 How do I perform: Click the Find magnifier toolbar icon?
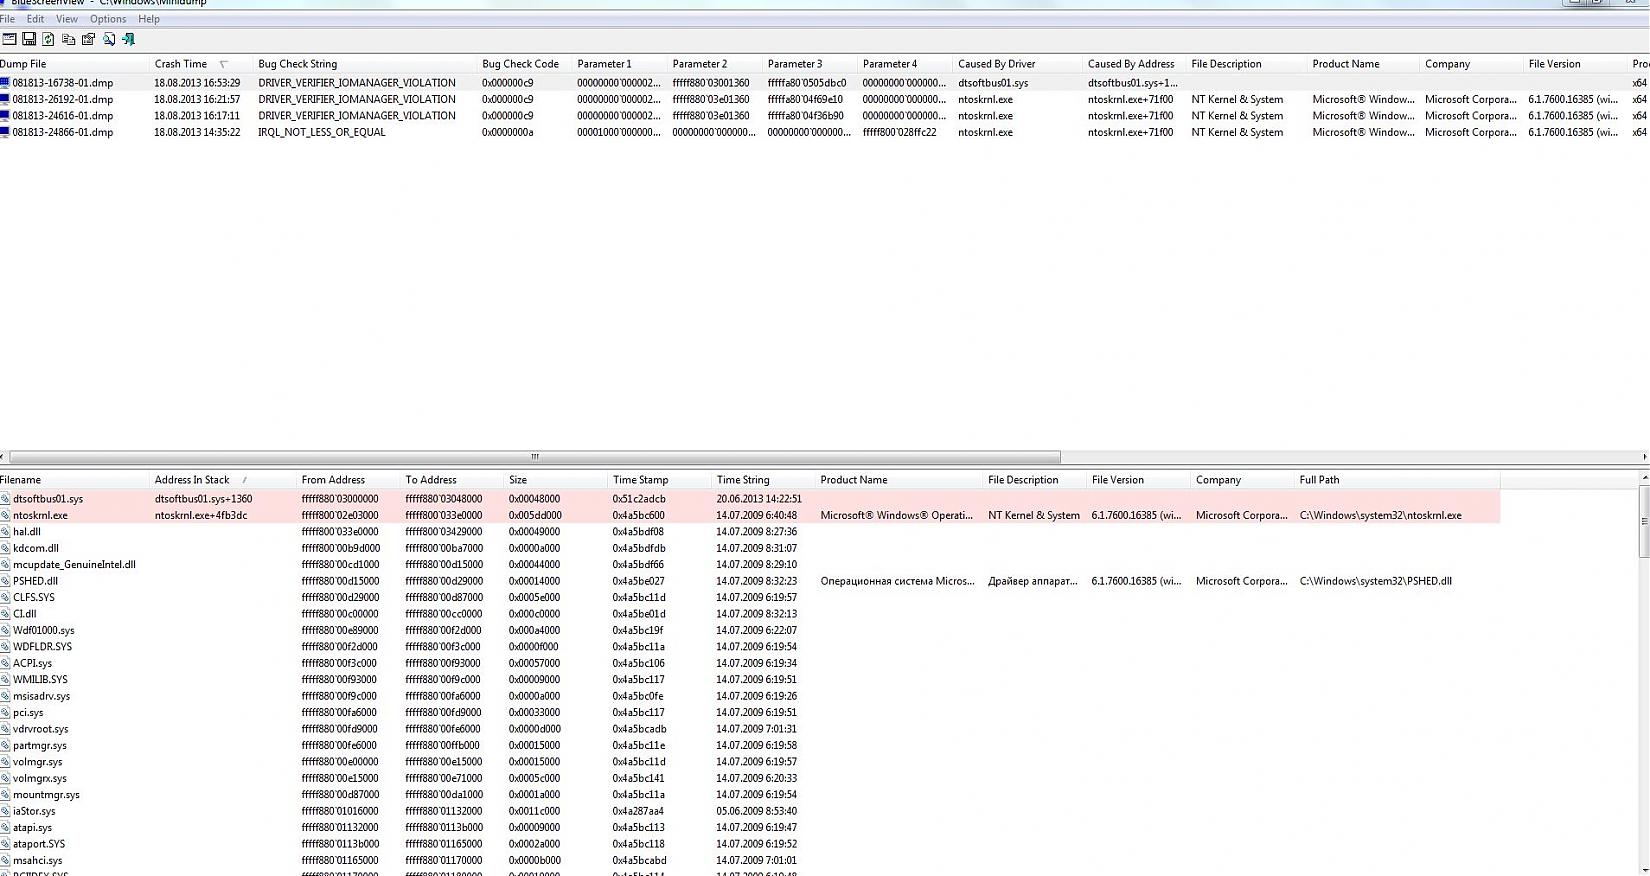point(108,39)
